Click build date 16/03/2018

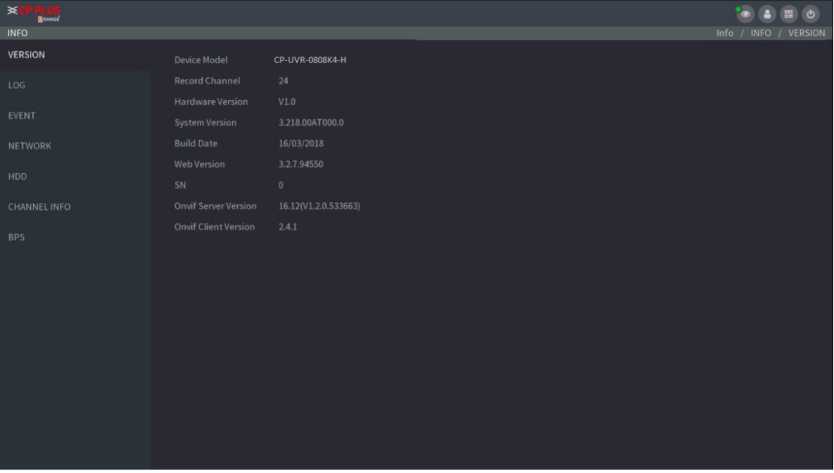click(301, 143)
